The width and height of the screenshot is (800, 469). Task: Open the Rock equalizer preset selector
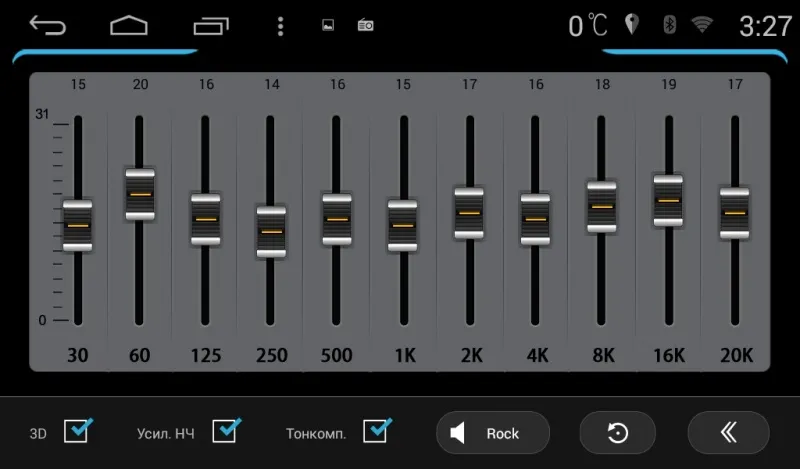pos(493,433)
